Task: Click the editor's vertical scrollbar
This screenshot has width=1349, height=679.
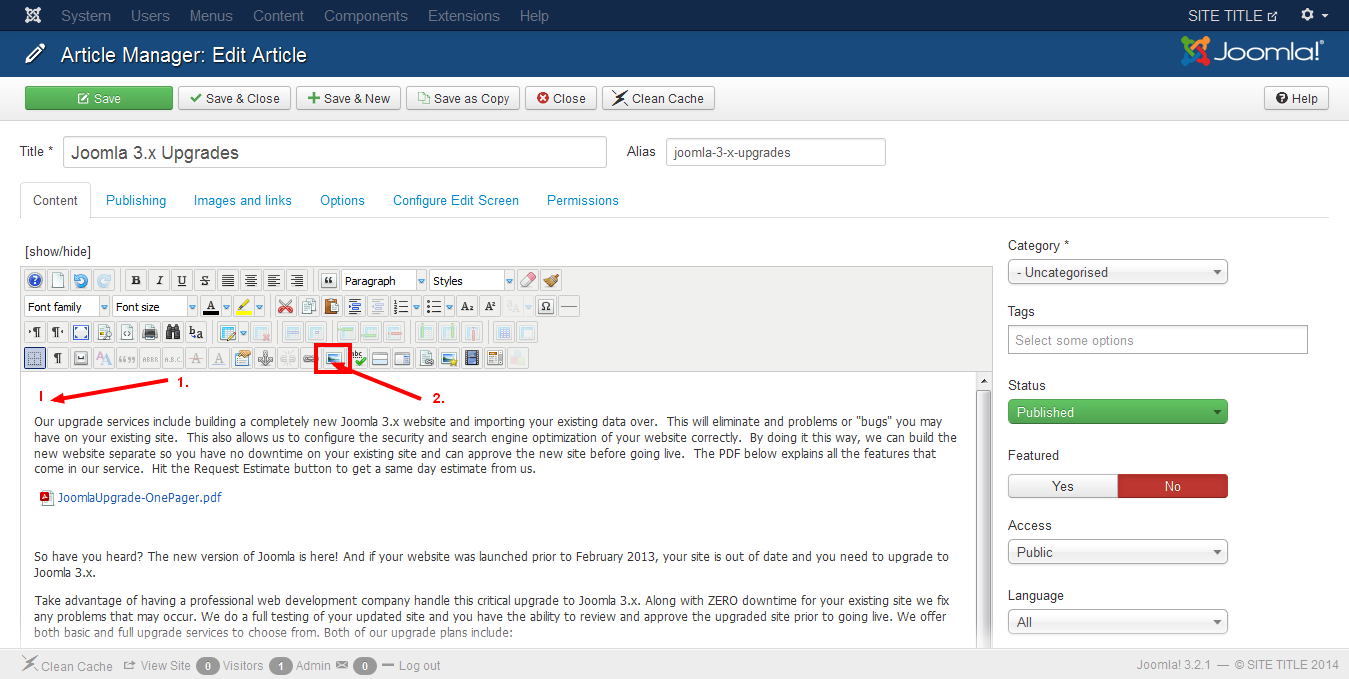Action: (984, 510)
